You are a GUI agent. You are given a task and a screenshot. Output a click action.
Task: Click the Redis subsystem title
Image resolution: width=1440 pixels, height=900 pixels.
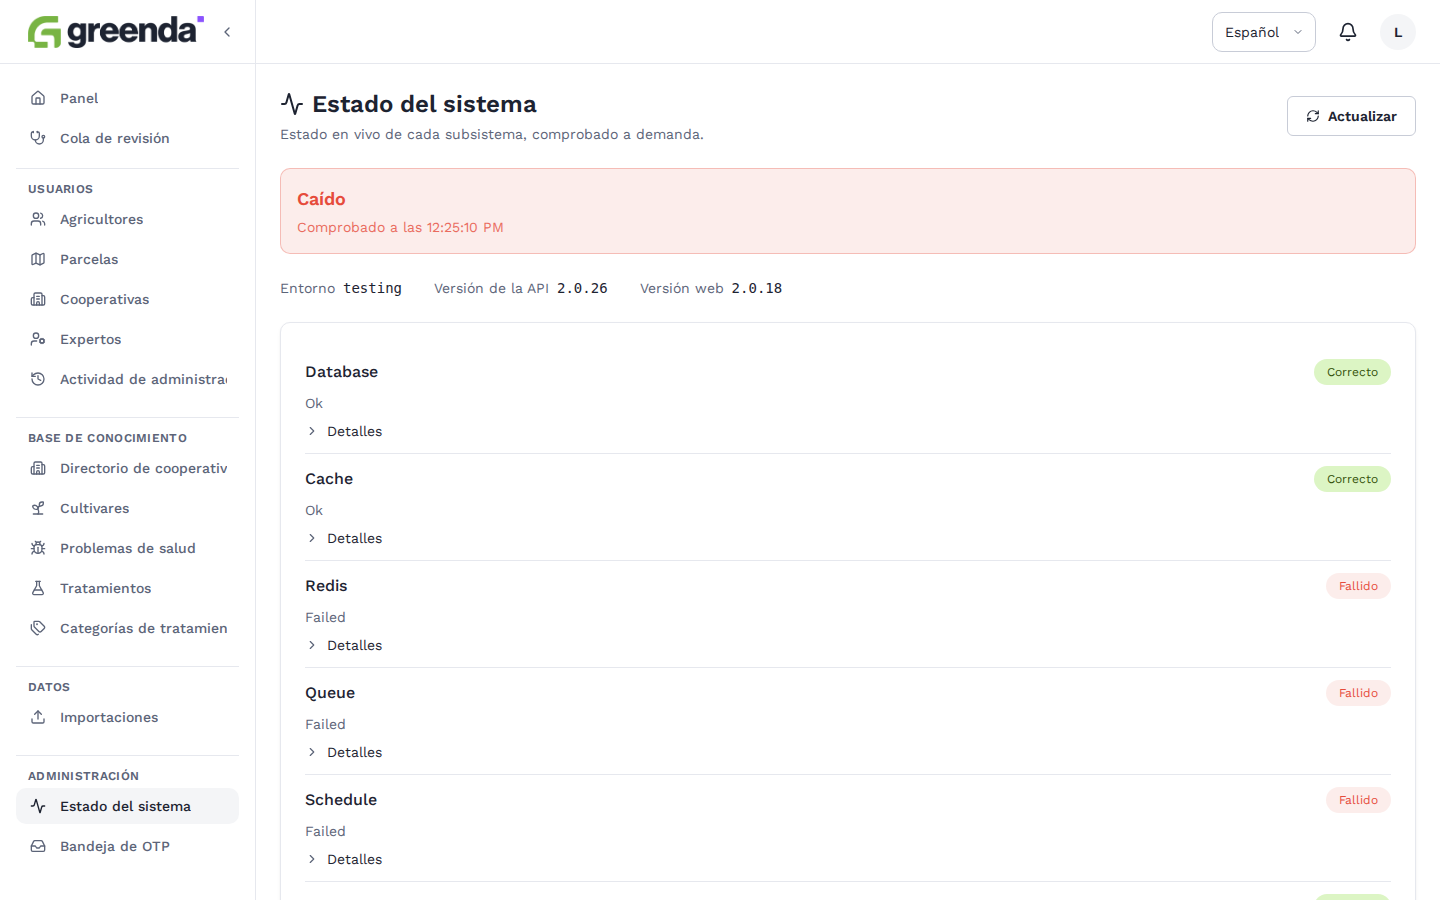point(326,586)
